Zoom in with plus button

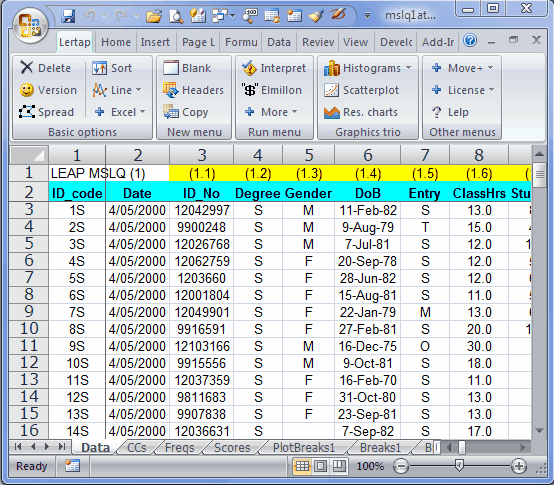tap(519, 466)
